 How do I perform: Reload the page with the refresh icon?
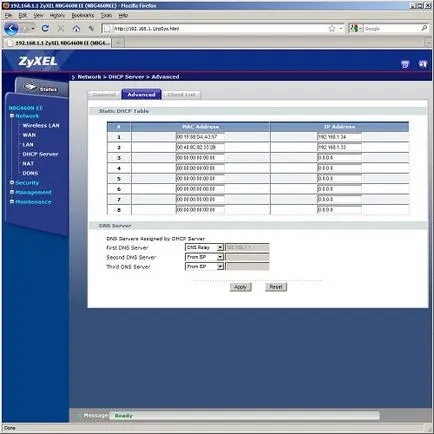45,29
